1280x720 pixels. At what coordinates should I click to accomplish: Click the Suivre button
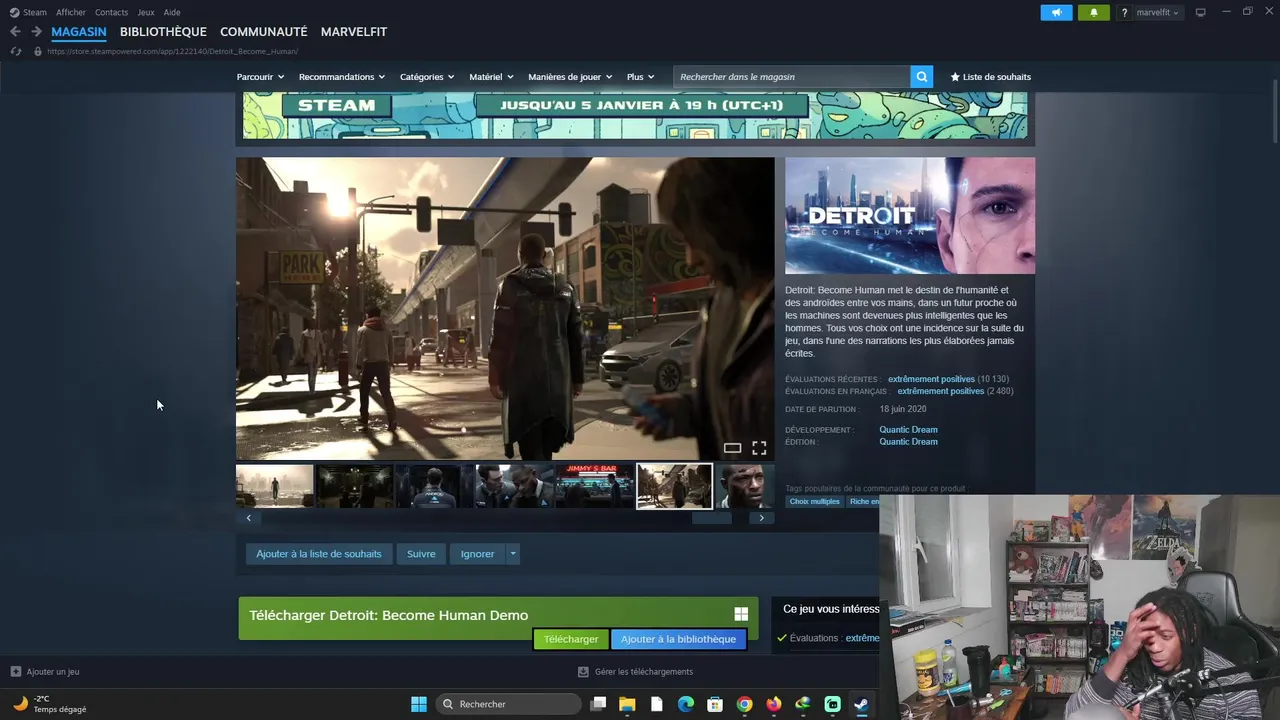(421, 554)
